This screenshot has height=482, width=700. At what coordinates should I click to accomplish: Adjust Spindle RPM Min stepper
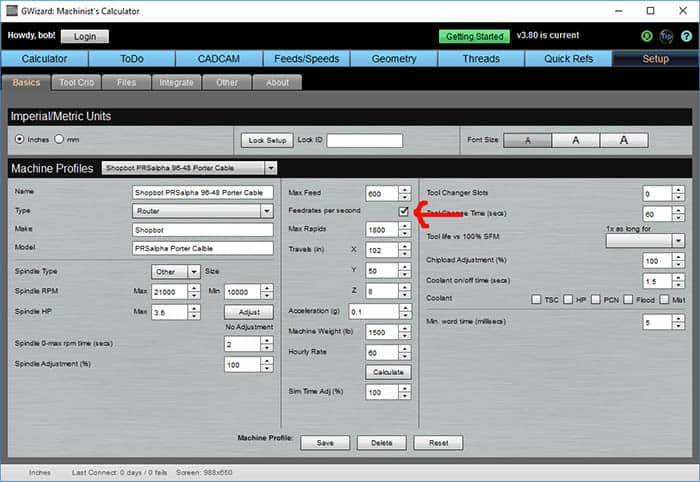[267, 292]
